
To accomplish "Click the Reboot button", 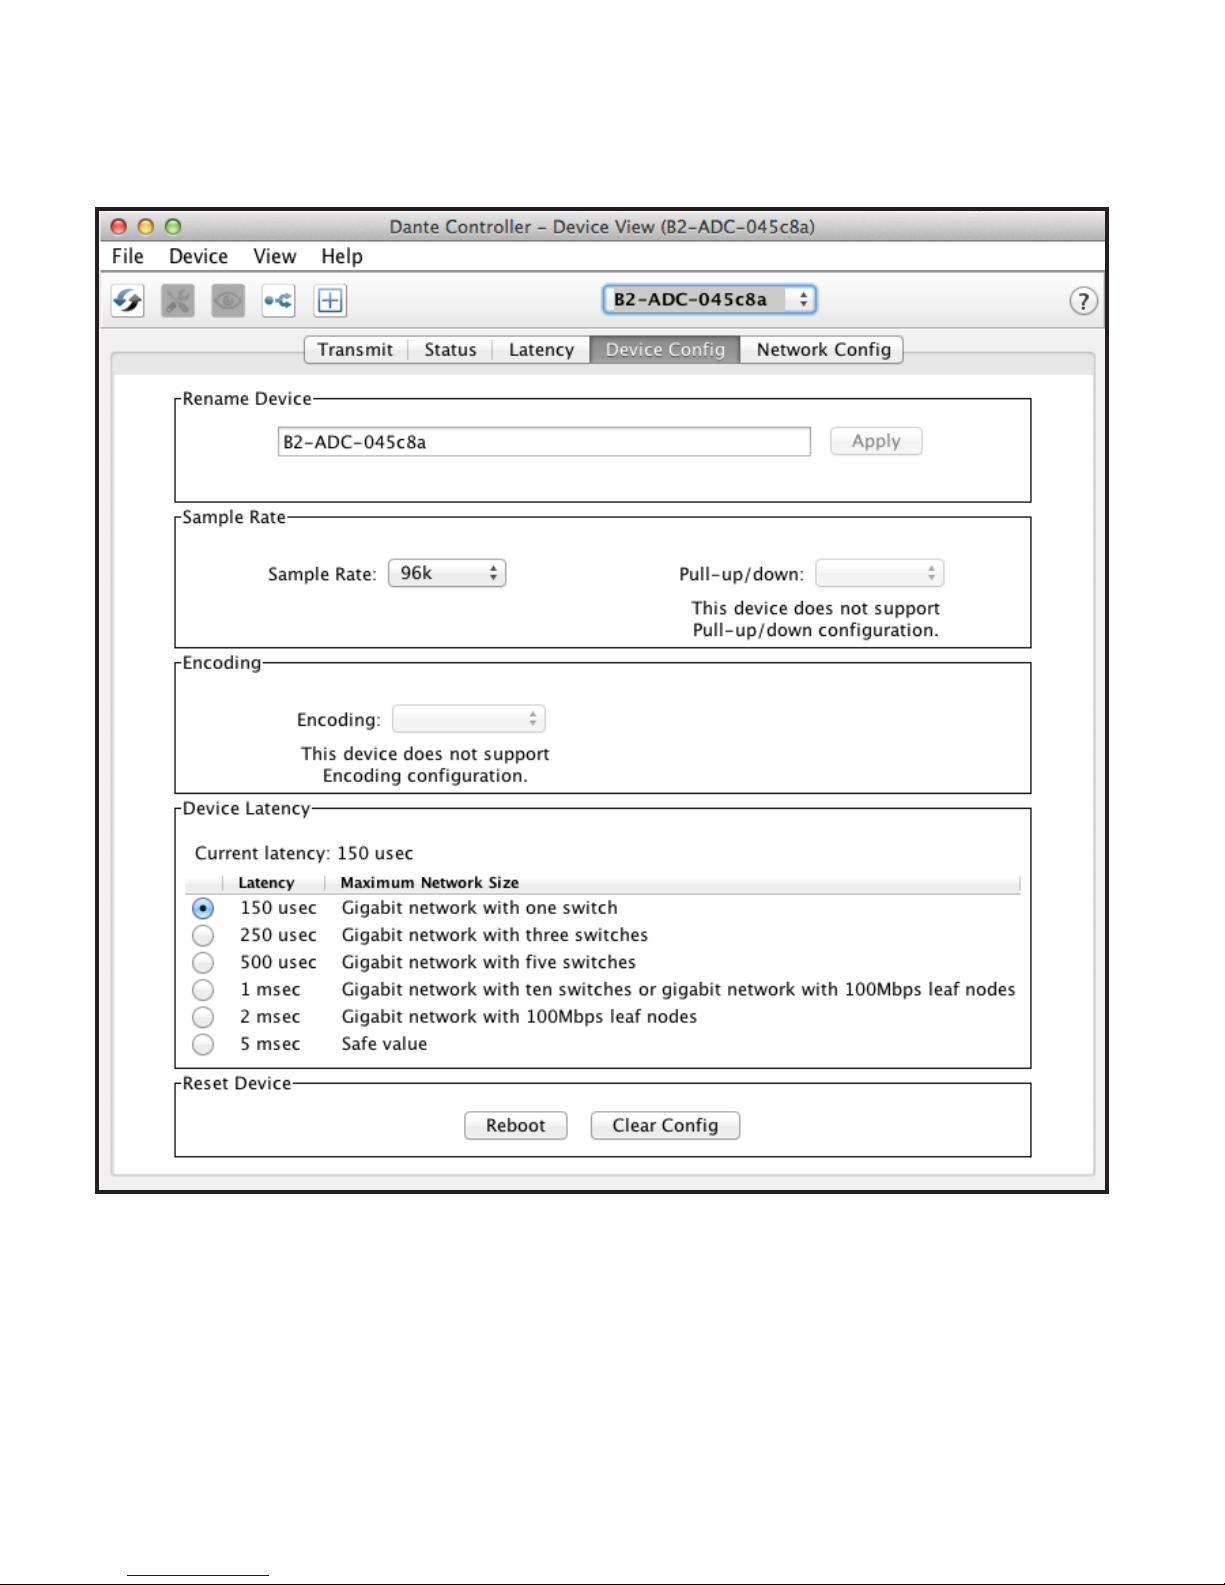I will (516, 1125).
